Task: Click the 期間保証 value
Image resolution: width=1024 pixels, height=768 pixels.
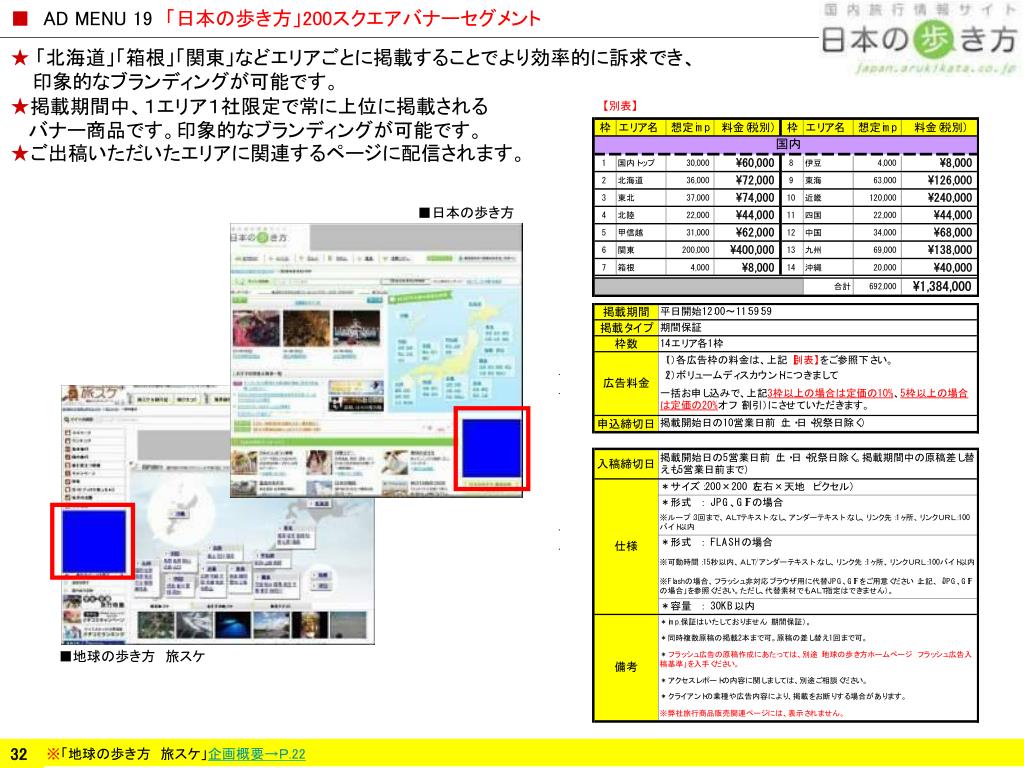Action: pyautogui.click(x=680, y=328)
